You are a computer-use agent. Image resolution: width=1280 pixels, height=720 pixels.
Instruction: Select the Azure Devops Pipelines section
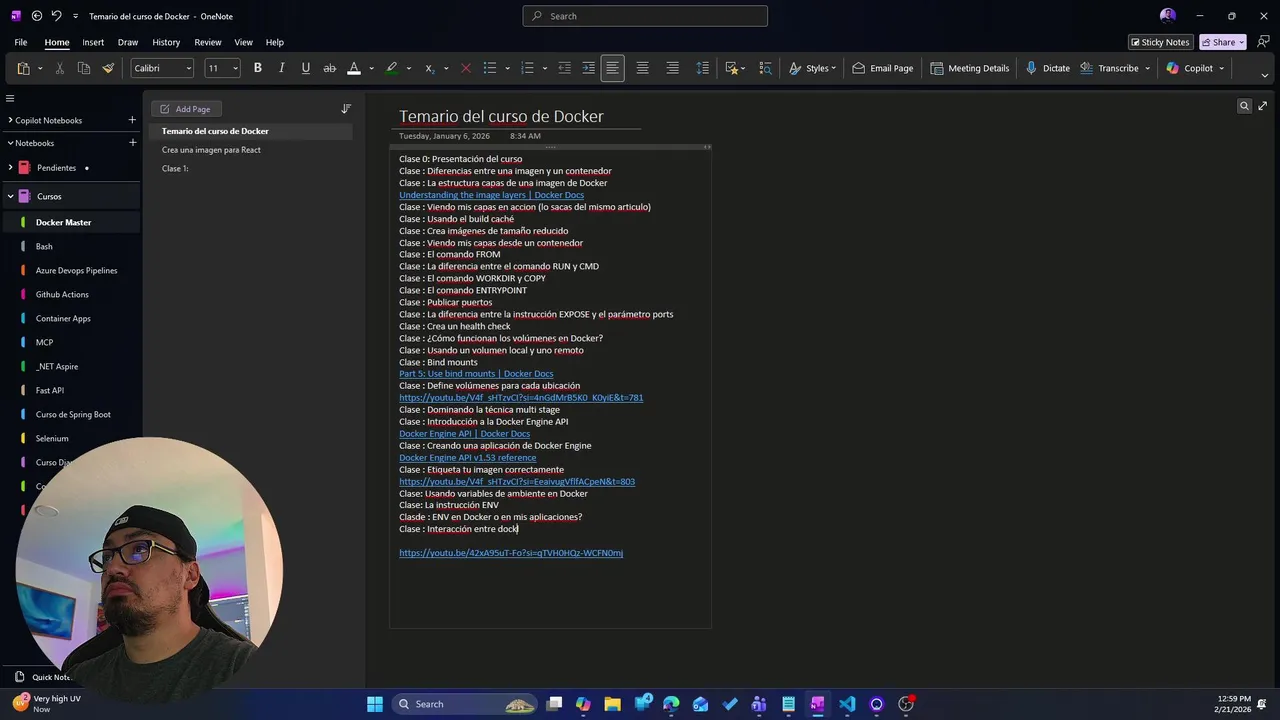click(x=76, y=271)
